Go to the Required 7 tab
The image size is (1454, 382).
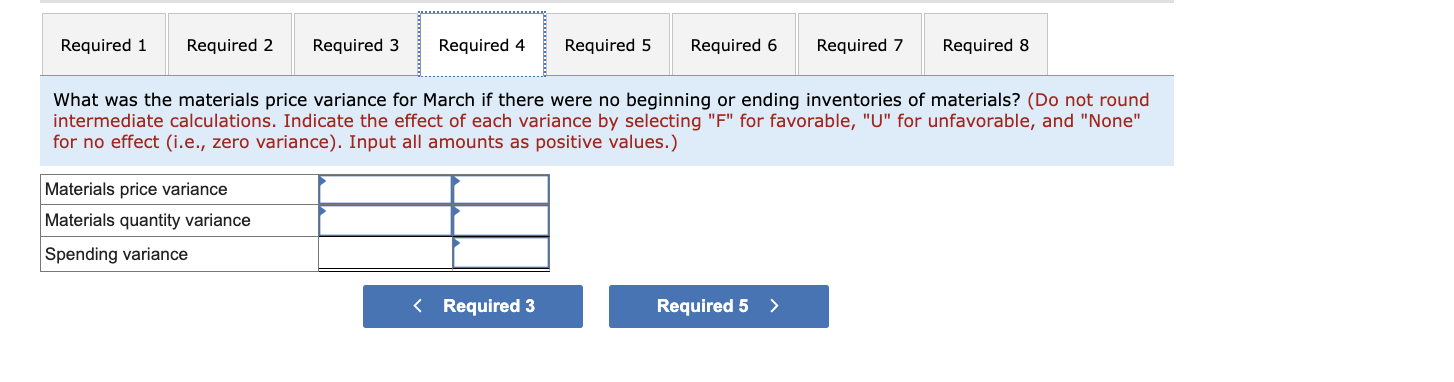pos(860,45)
